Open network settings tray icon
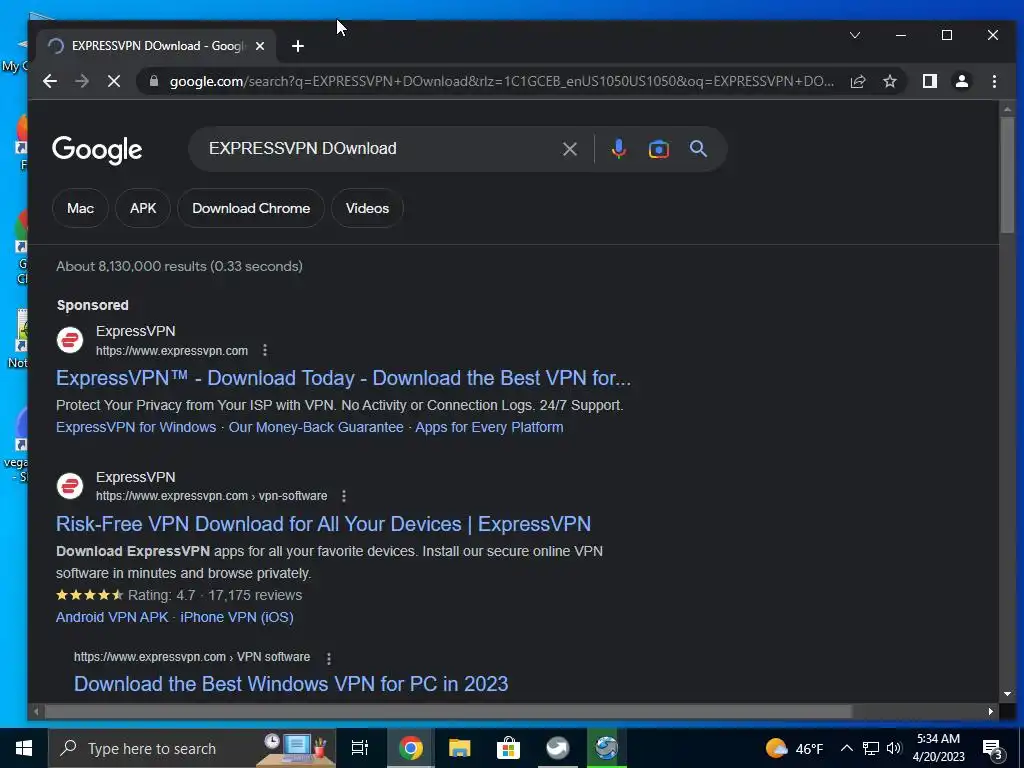The width and height of the screenshot is (1024, 768). click(871, 748)
